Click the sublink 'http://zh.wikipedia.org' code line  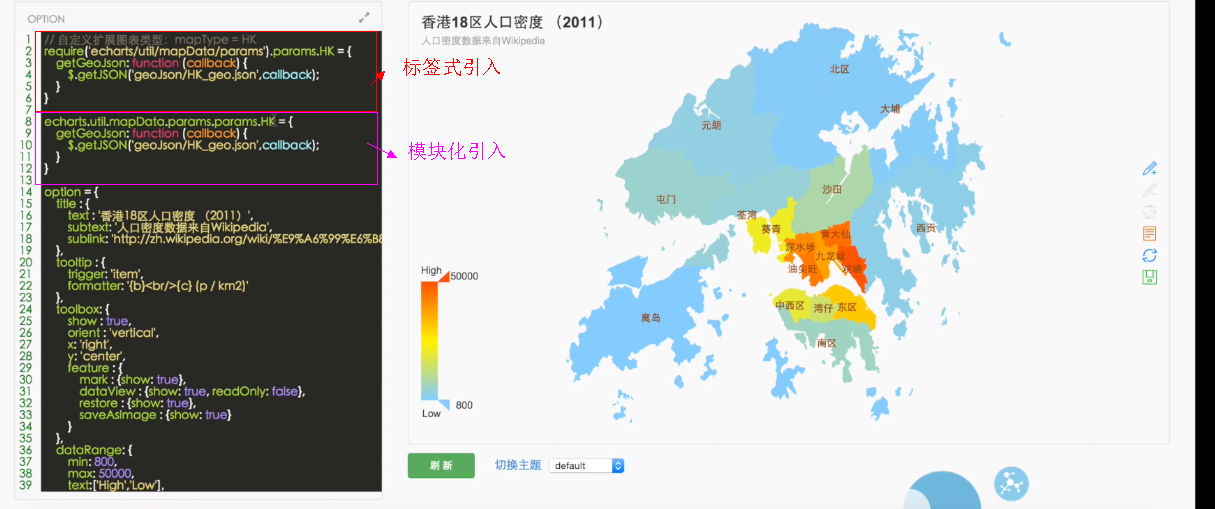point(225,239)
